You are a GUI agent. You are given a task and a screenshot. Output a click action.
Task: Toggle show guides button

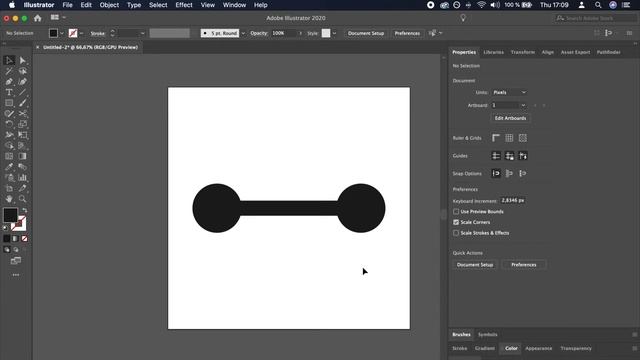496,156
